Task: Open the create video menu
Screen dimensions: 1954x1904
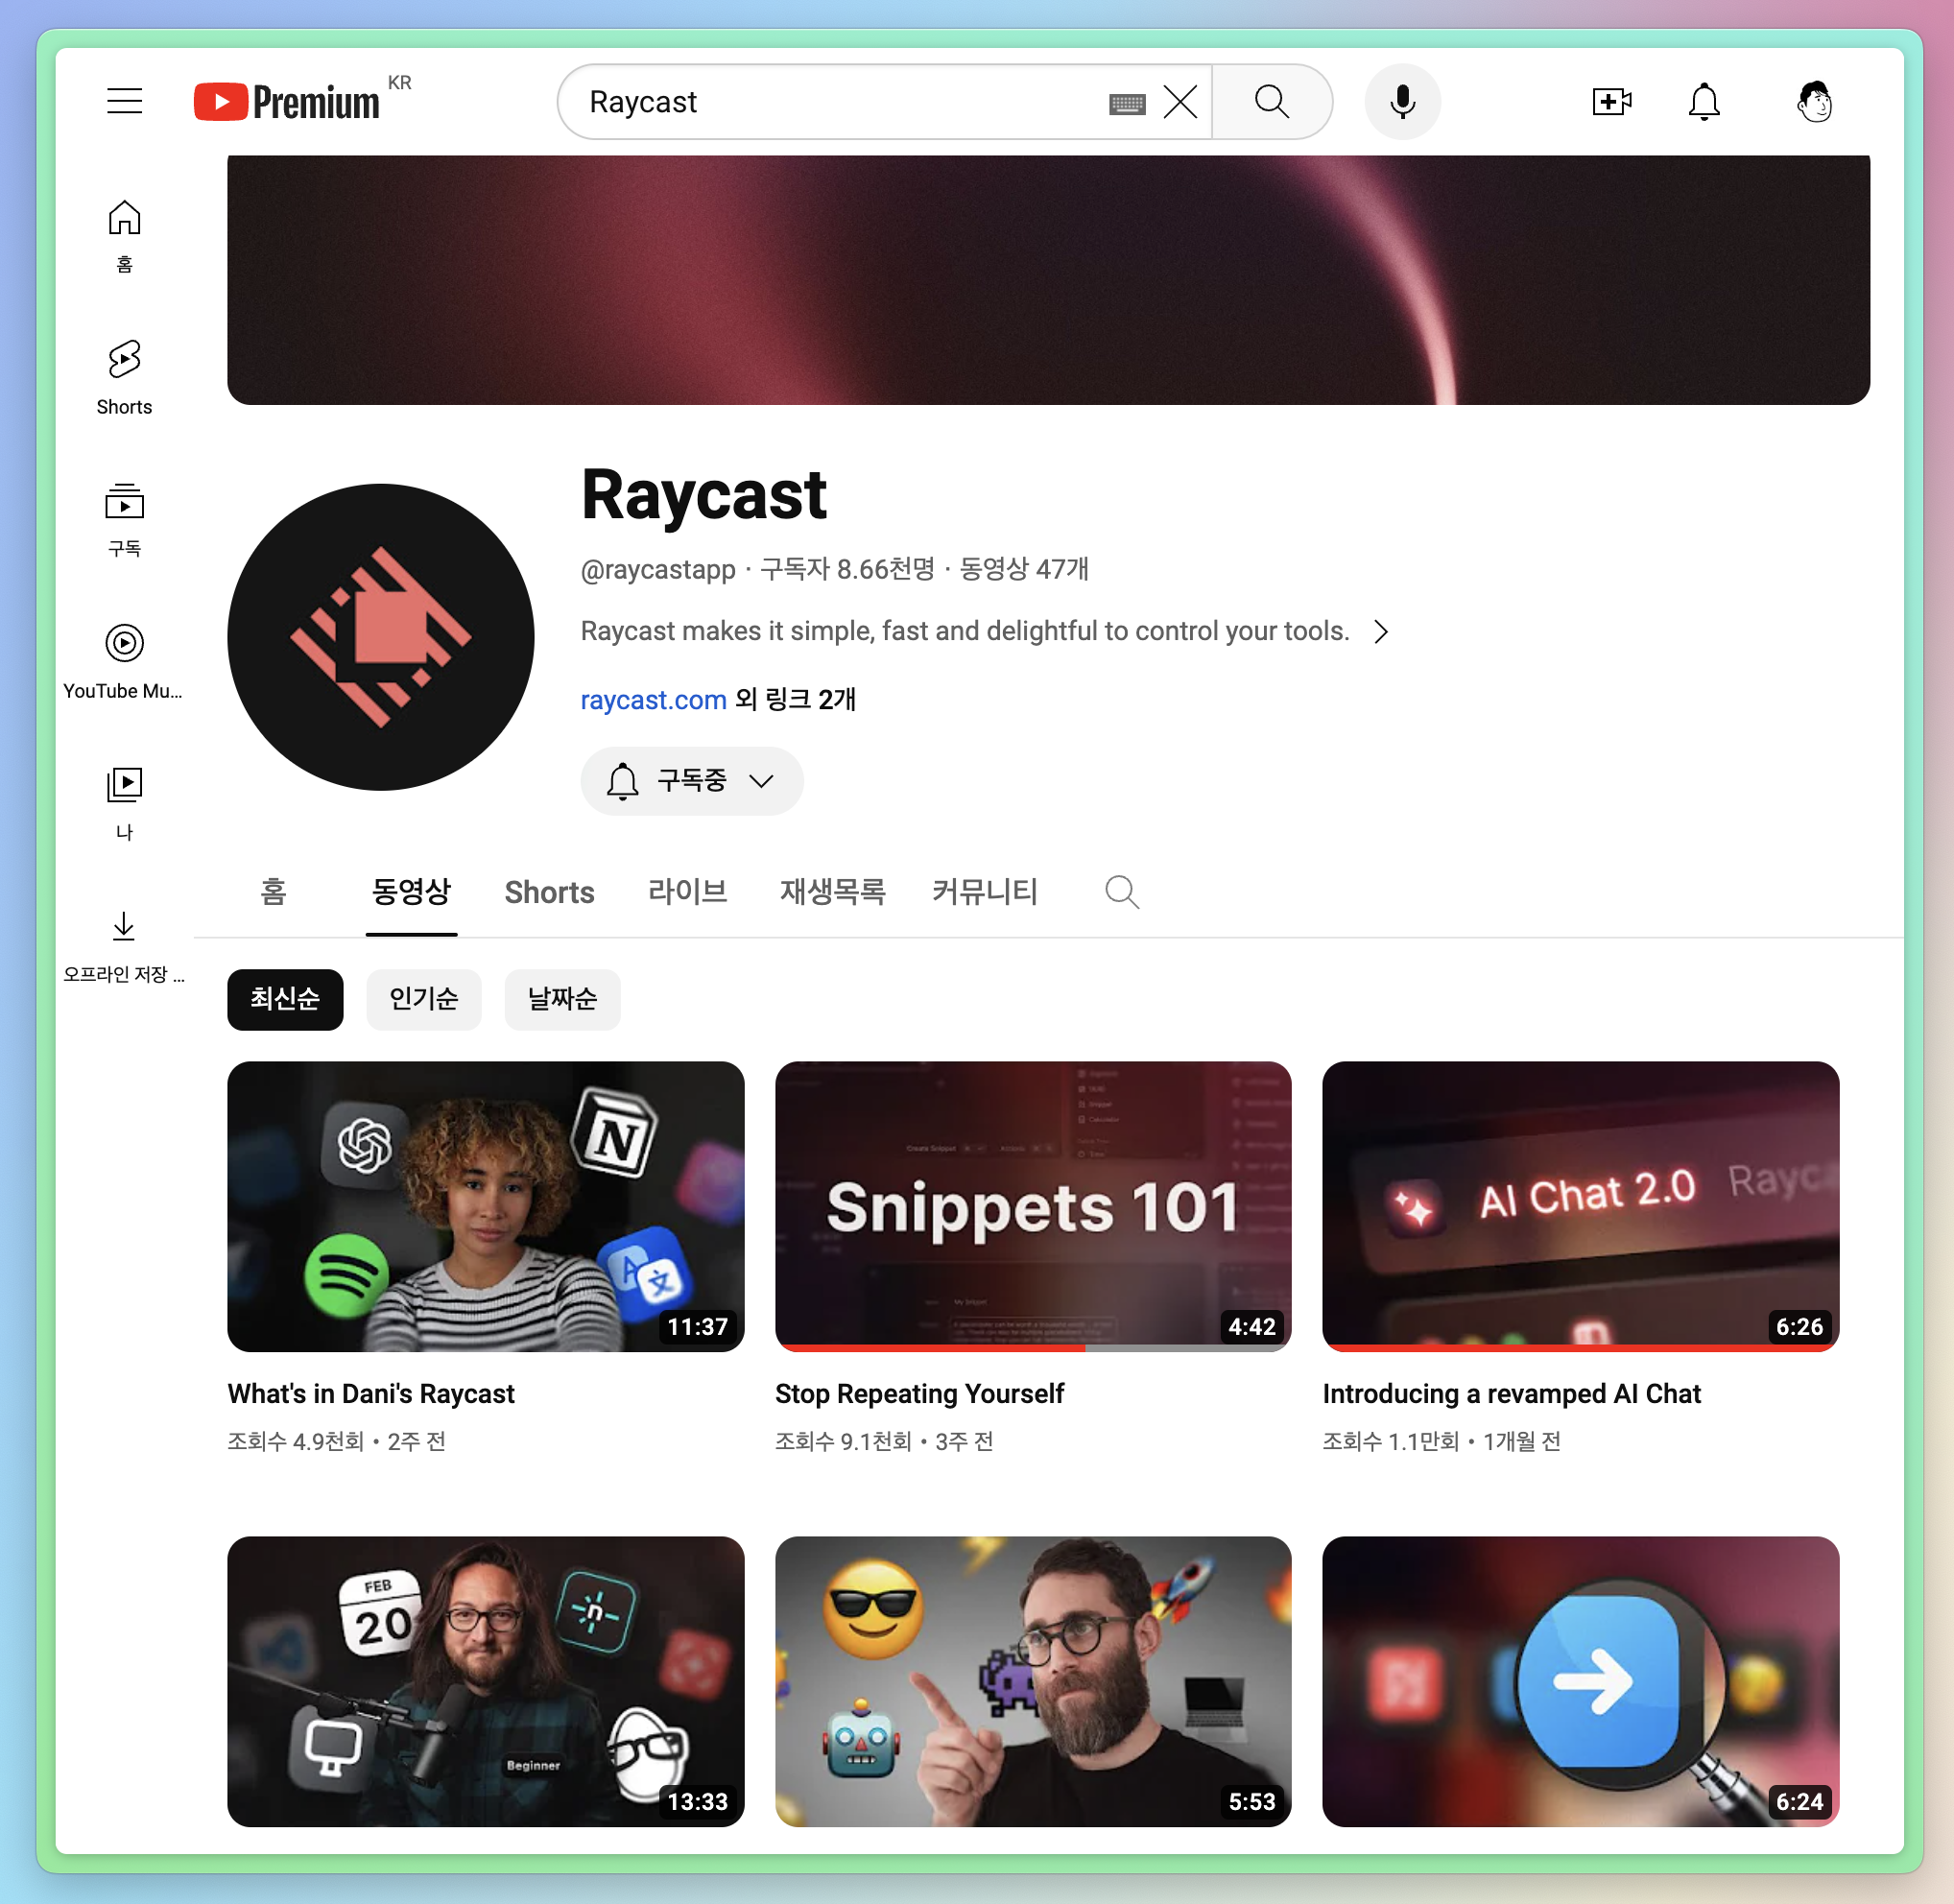Action: [1612, 101]
